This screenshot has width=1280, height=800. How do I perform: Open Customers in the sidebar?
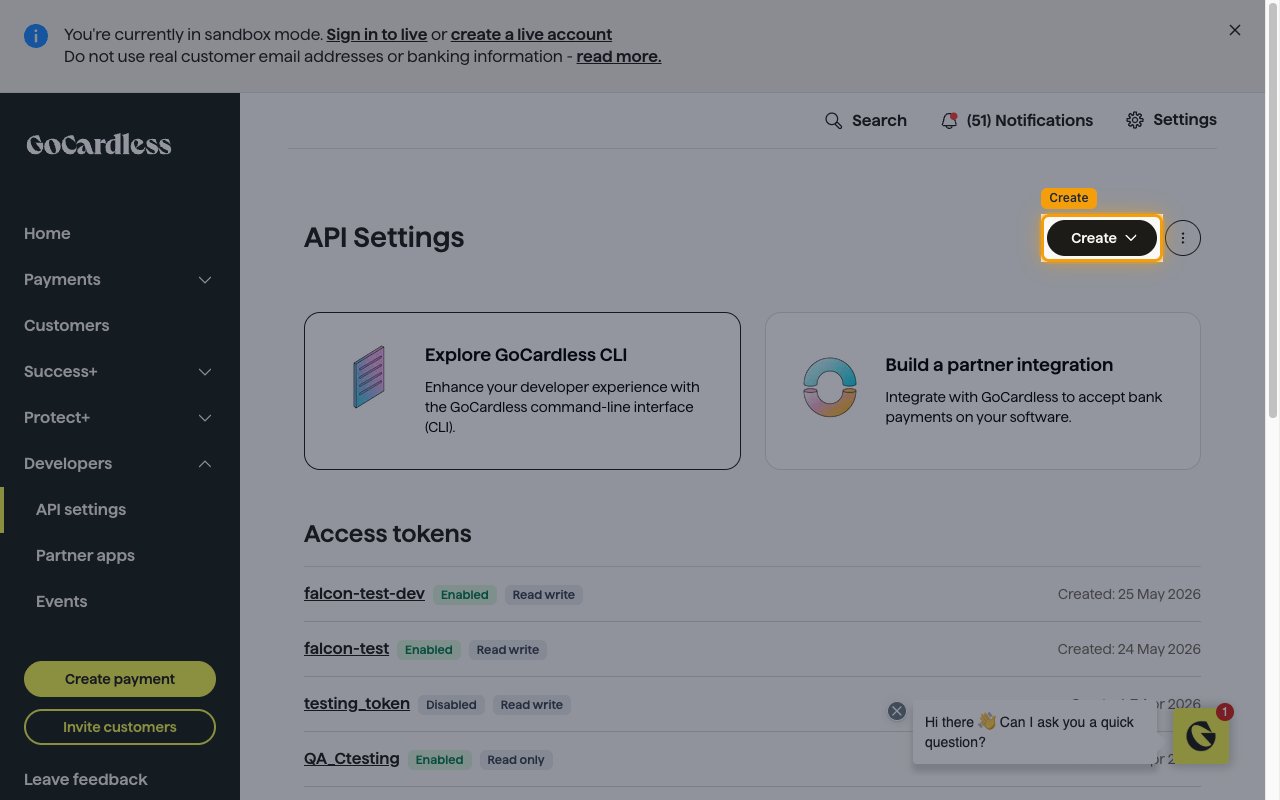[66, 325]
